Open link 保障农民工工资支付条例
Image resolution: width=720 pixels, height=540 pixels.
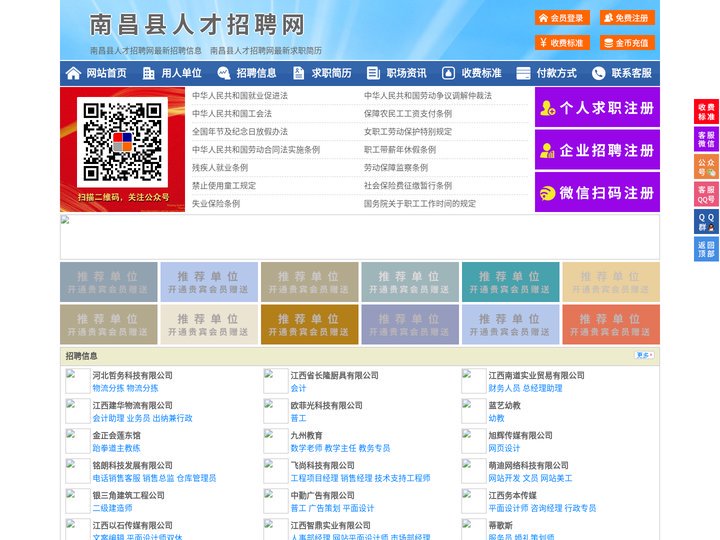pyautogui.click(x=408, y=113)
